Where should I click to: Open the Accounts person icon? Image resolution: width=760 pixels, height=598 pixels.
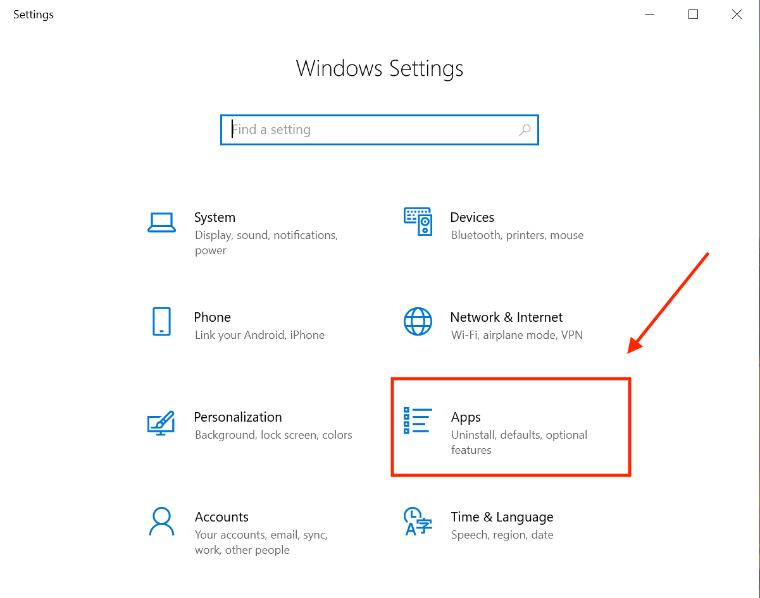coord(161,521)
